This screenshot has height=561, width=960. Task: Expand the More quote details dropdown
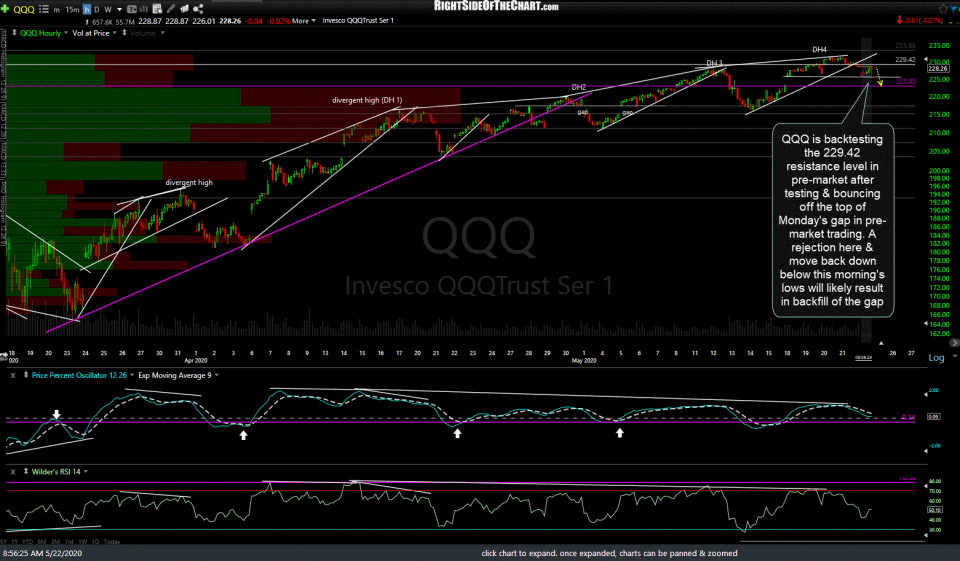(304, 21)
